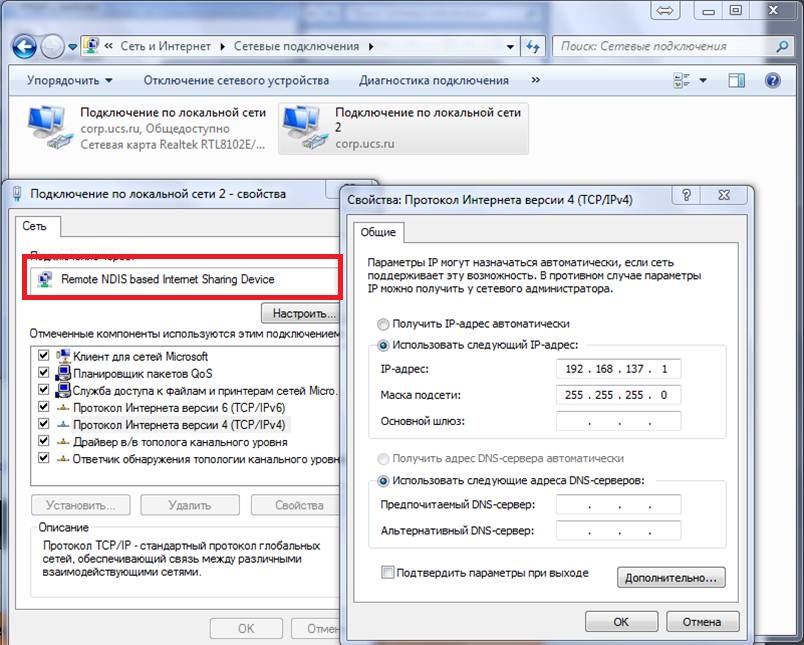Uncheck Служба доступа к файлам и принтерам
The height and width of the screenshot is (645, 804).
[x=44, y=389]
